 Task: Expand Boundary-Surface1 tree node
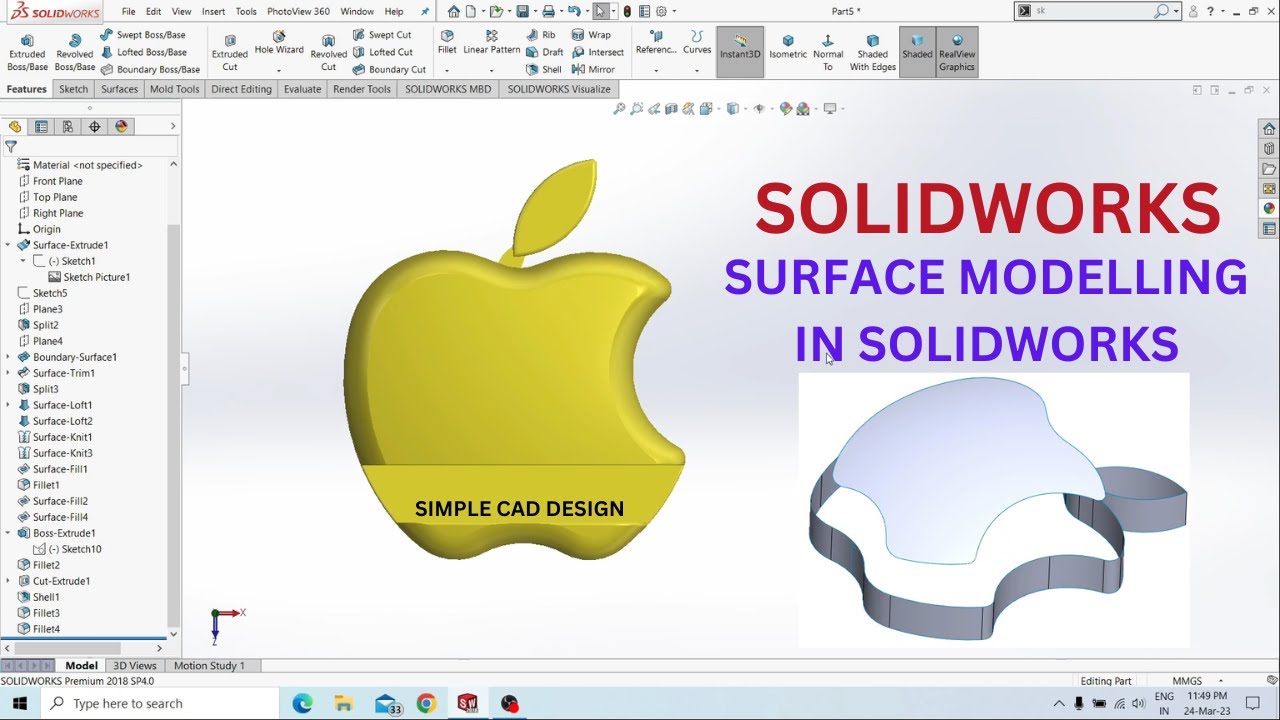coord(8,357)
